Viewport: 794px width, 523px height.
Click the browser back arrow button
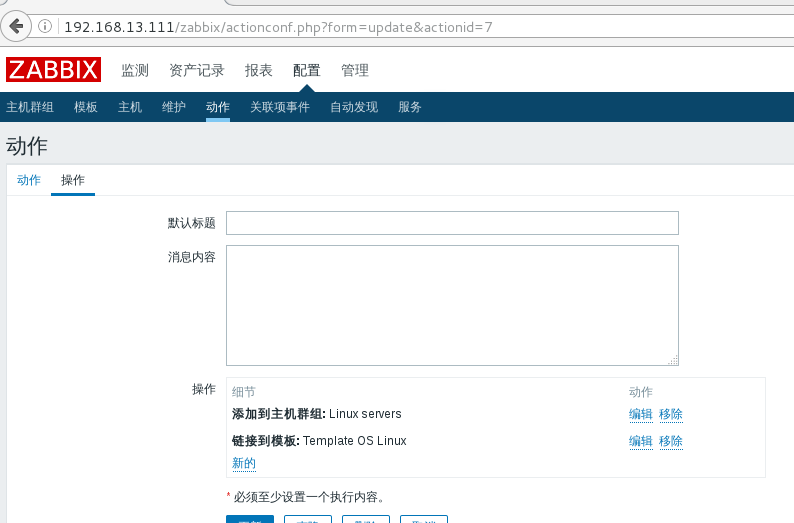point(16,26)
